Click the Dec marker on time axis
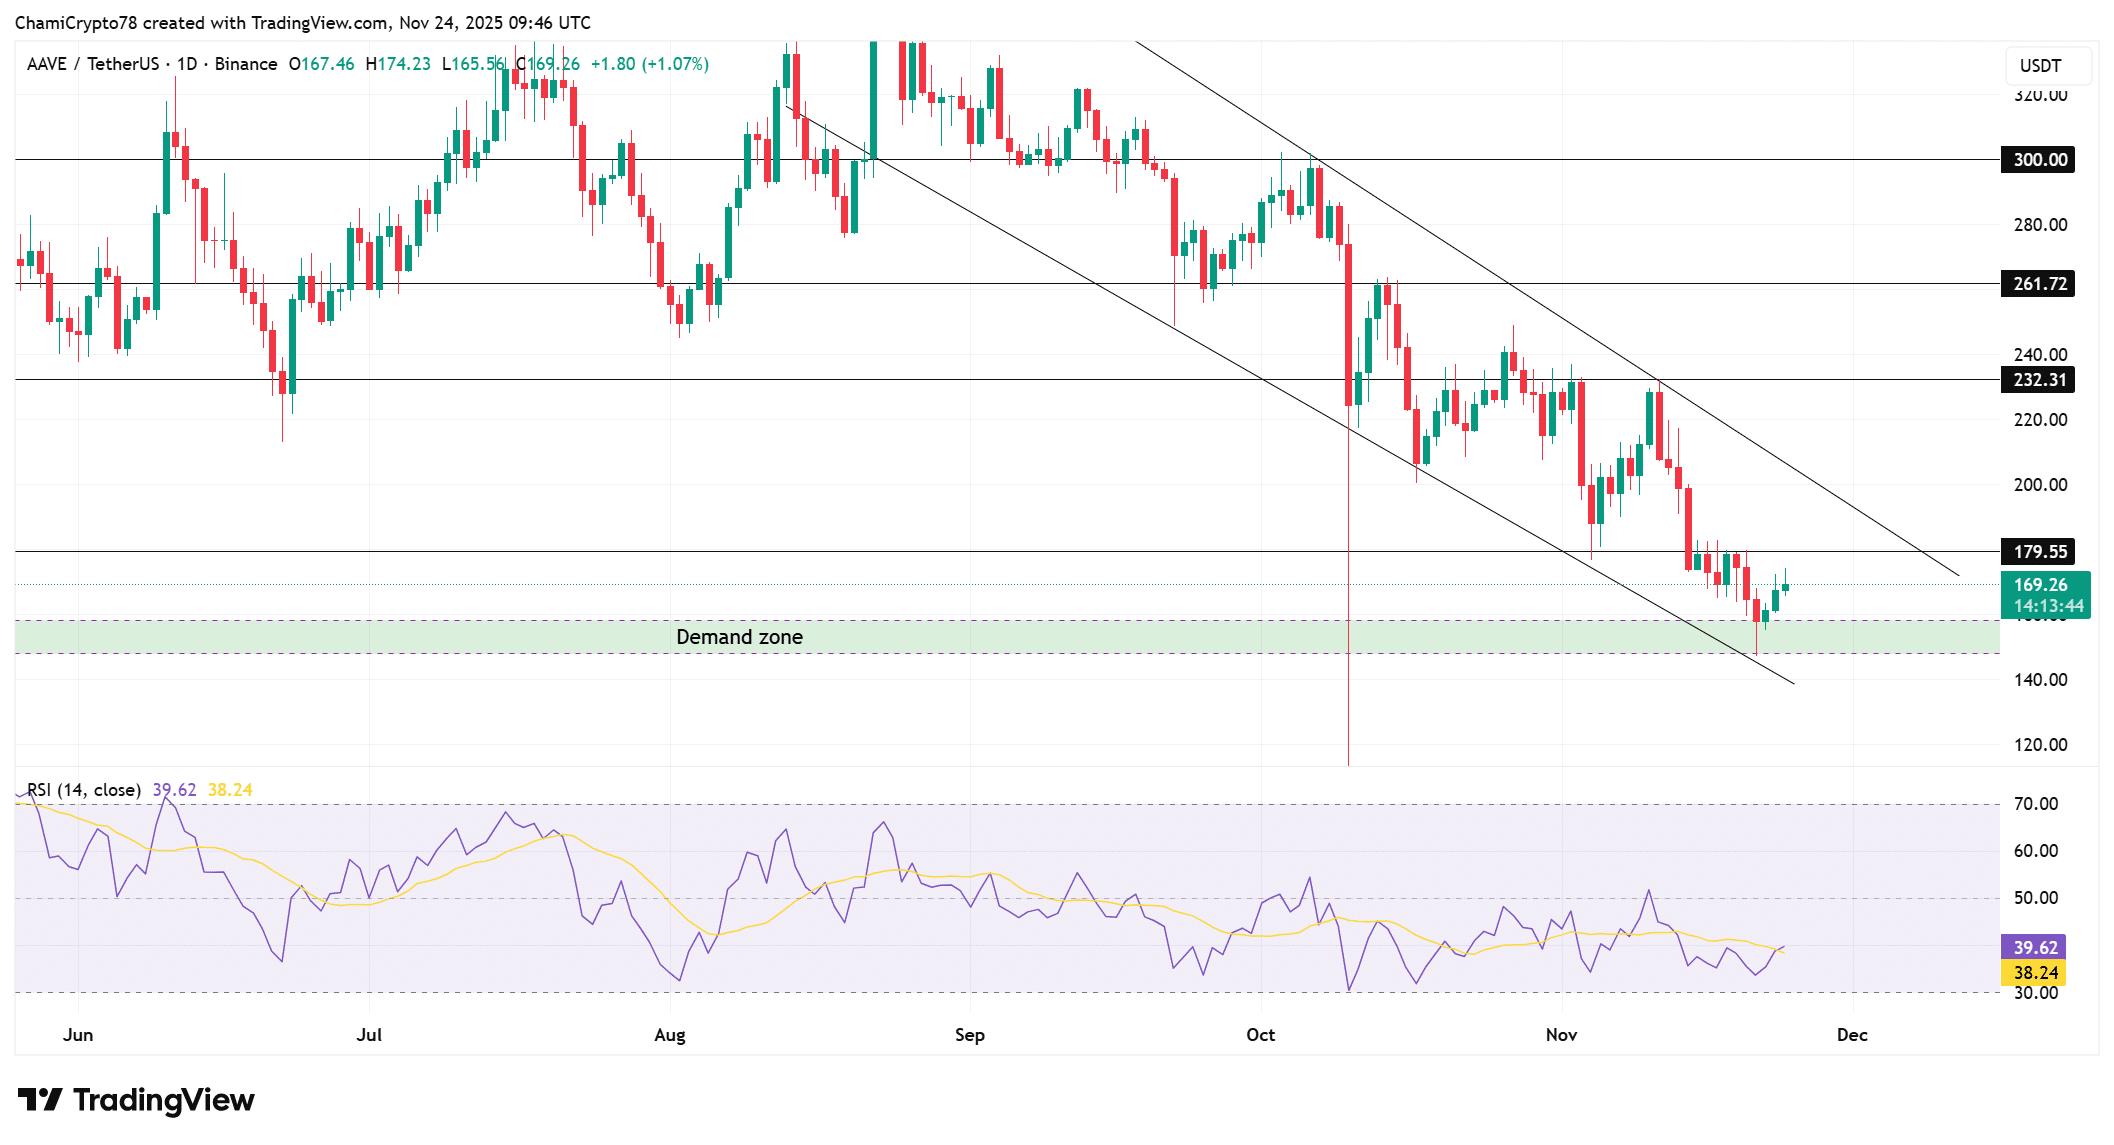 click(x=1852, y=1035)
